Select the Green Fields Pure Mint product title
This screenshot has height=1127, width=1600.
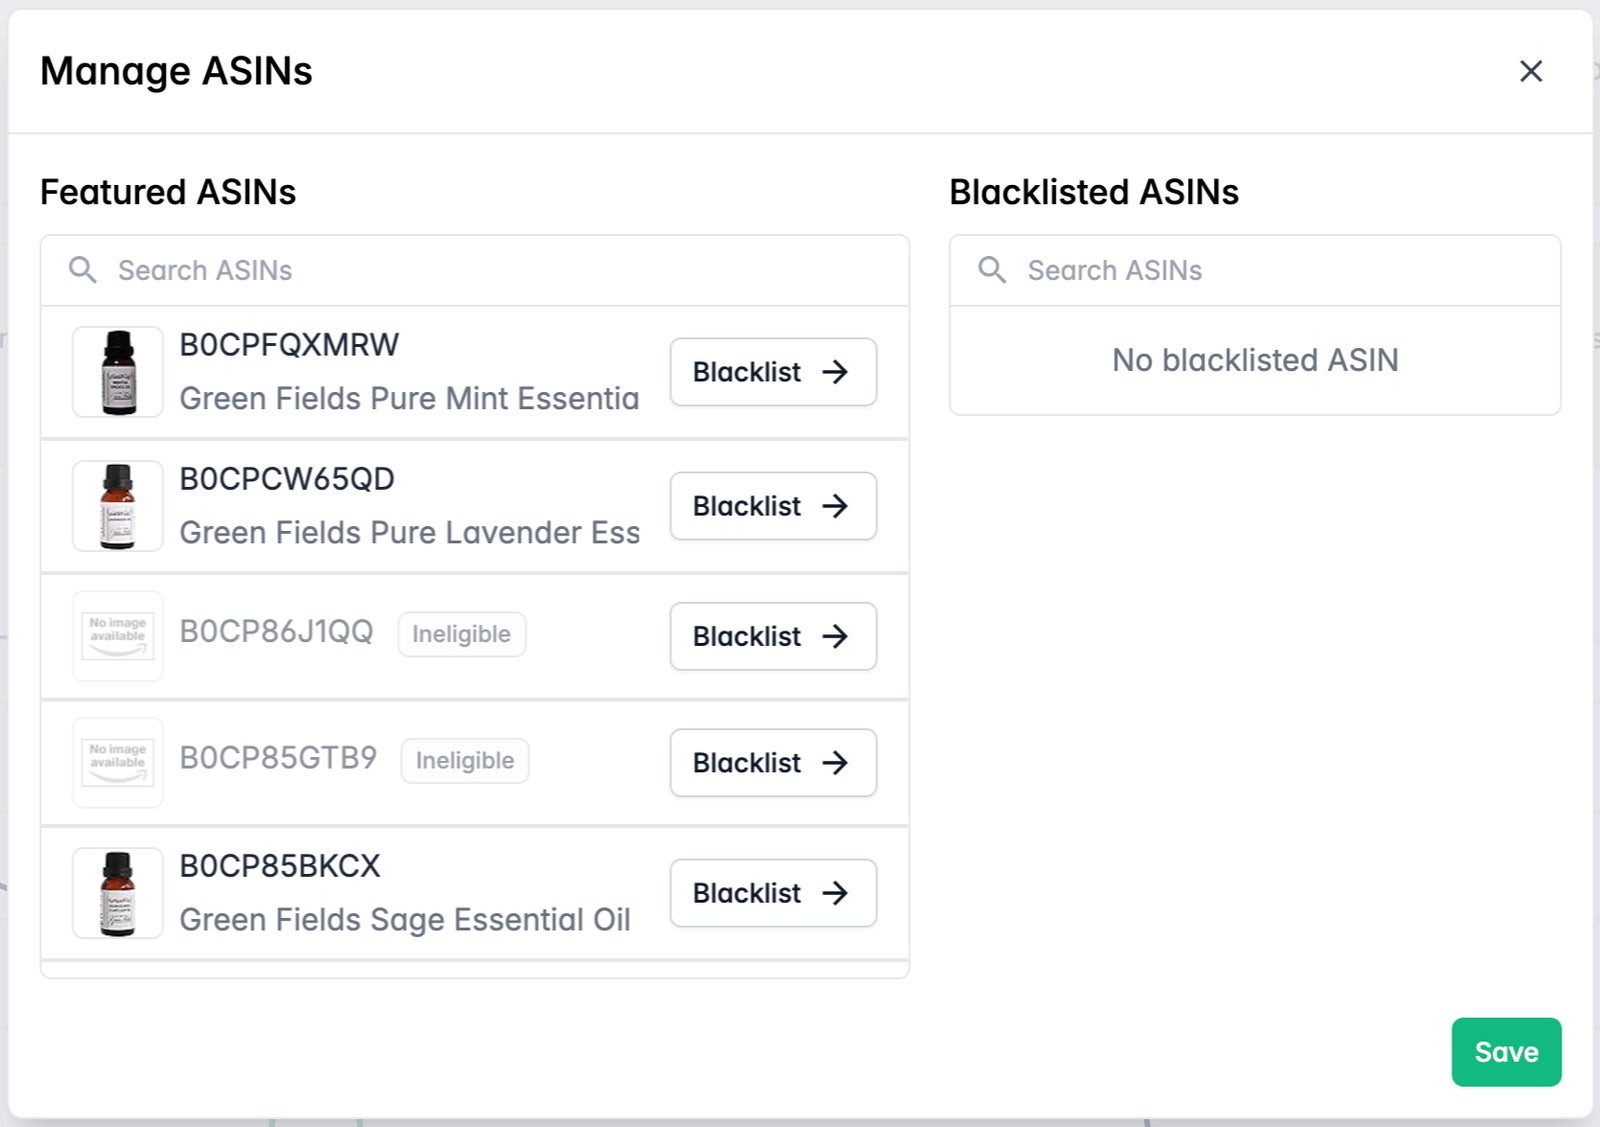point(409,399)
